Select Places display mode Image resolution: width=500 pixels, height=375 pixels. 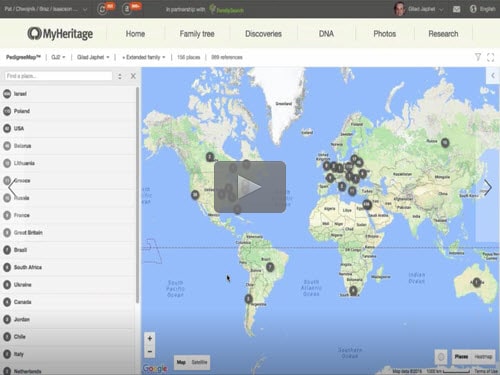[461, 357]
